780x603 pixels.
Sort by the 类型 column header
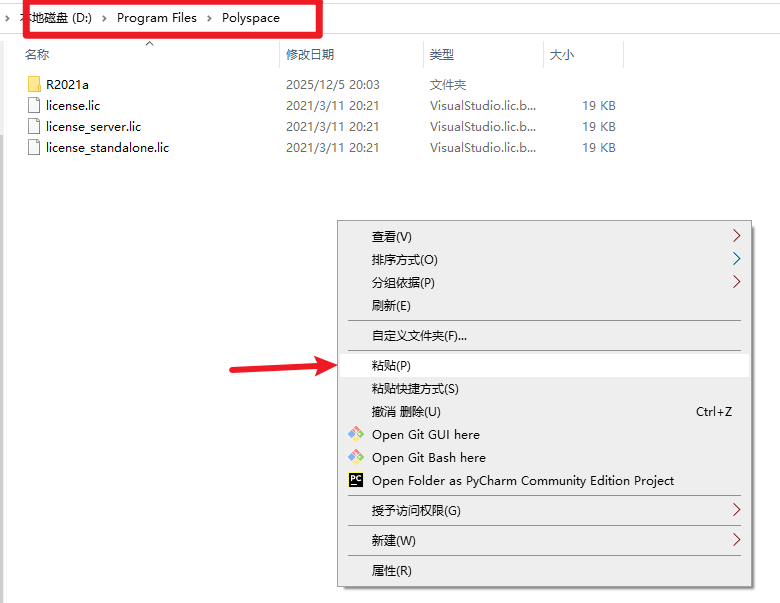[x=442, y=54]
